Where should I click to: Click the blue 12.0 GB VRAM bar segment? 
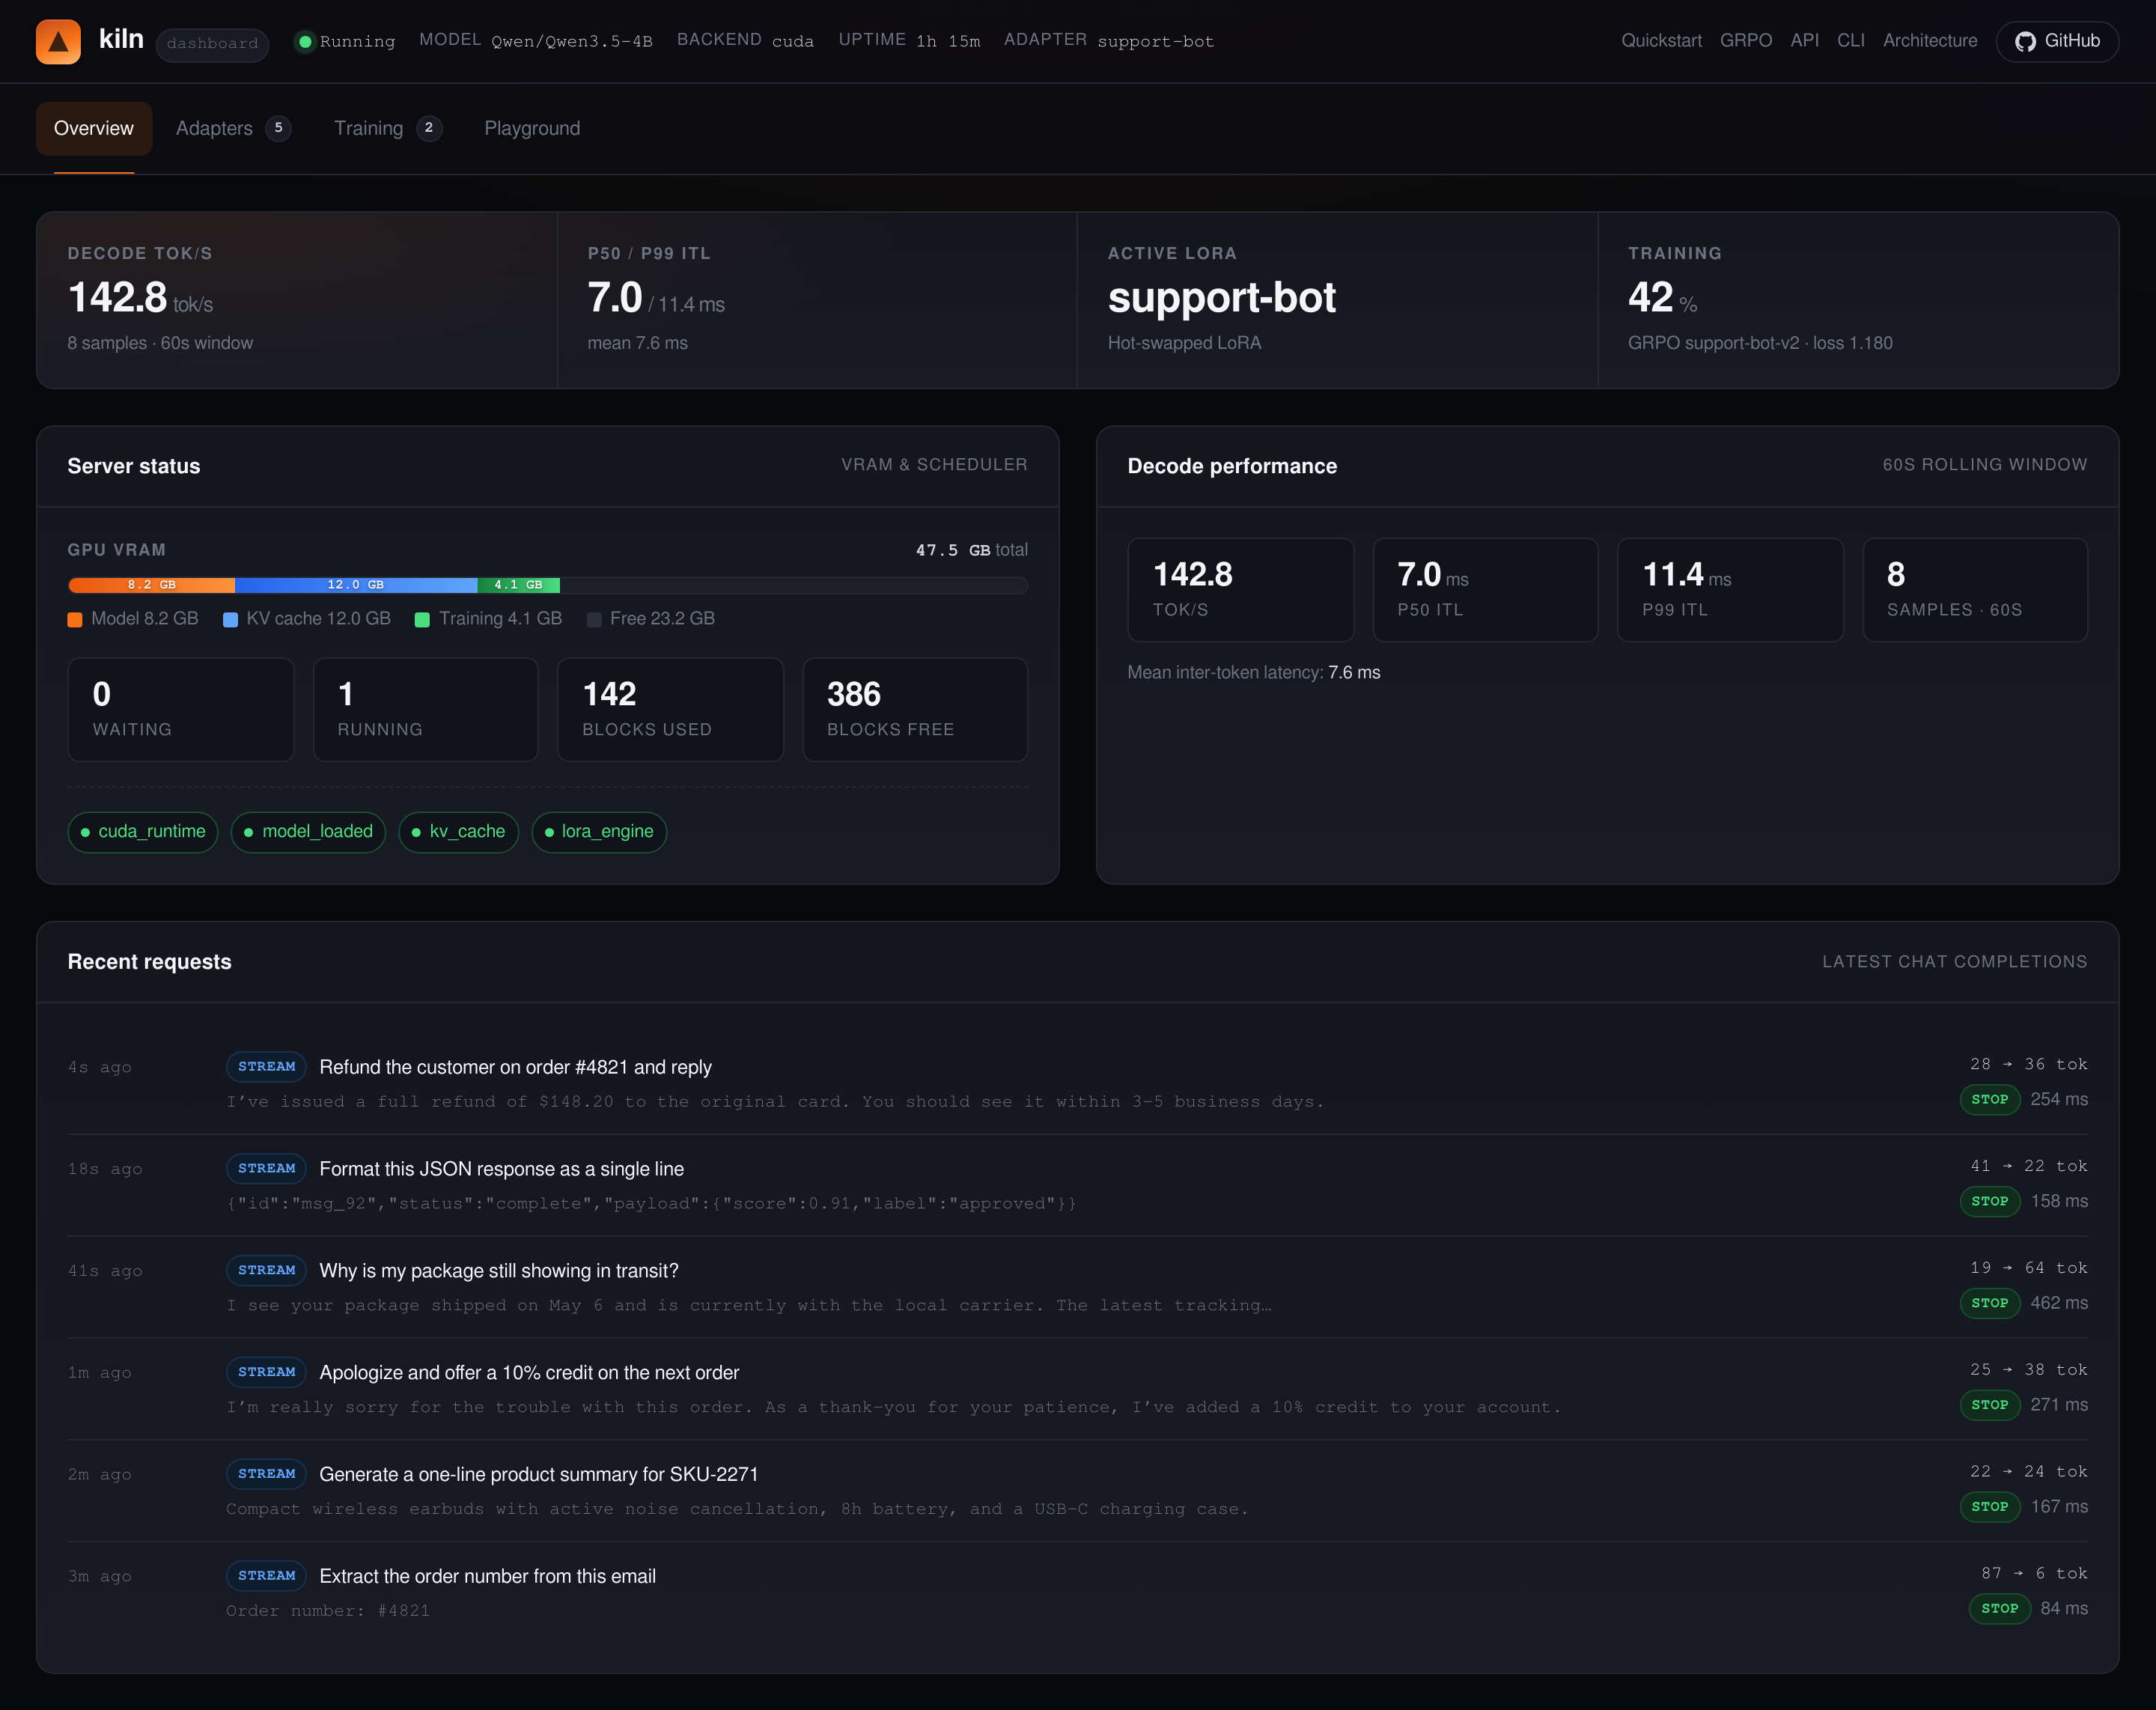click(356, 585)
